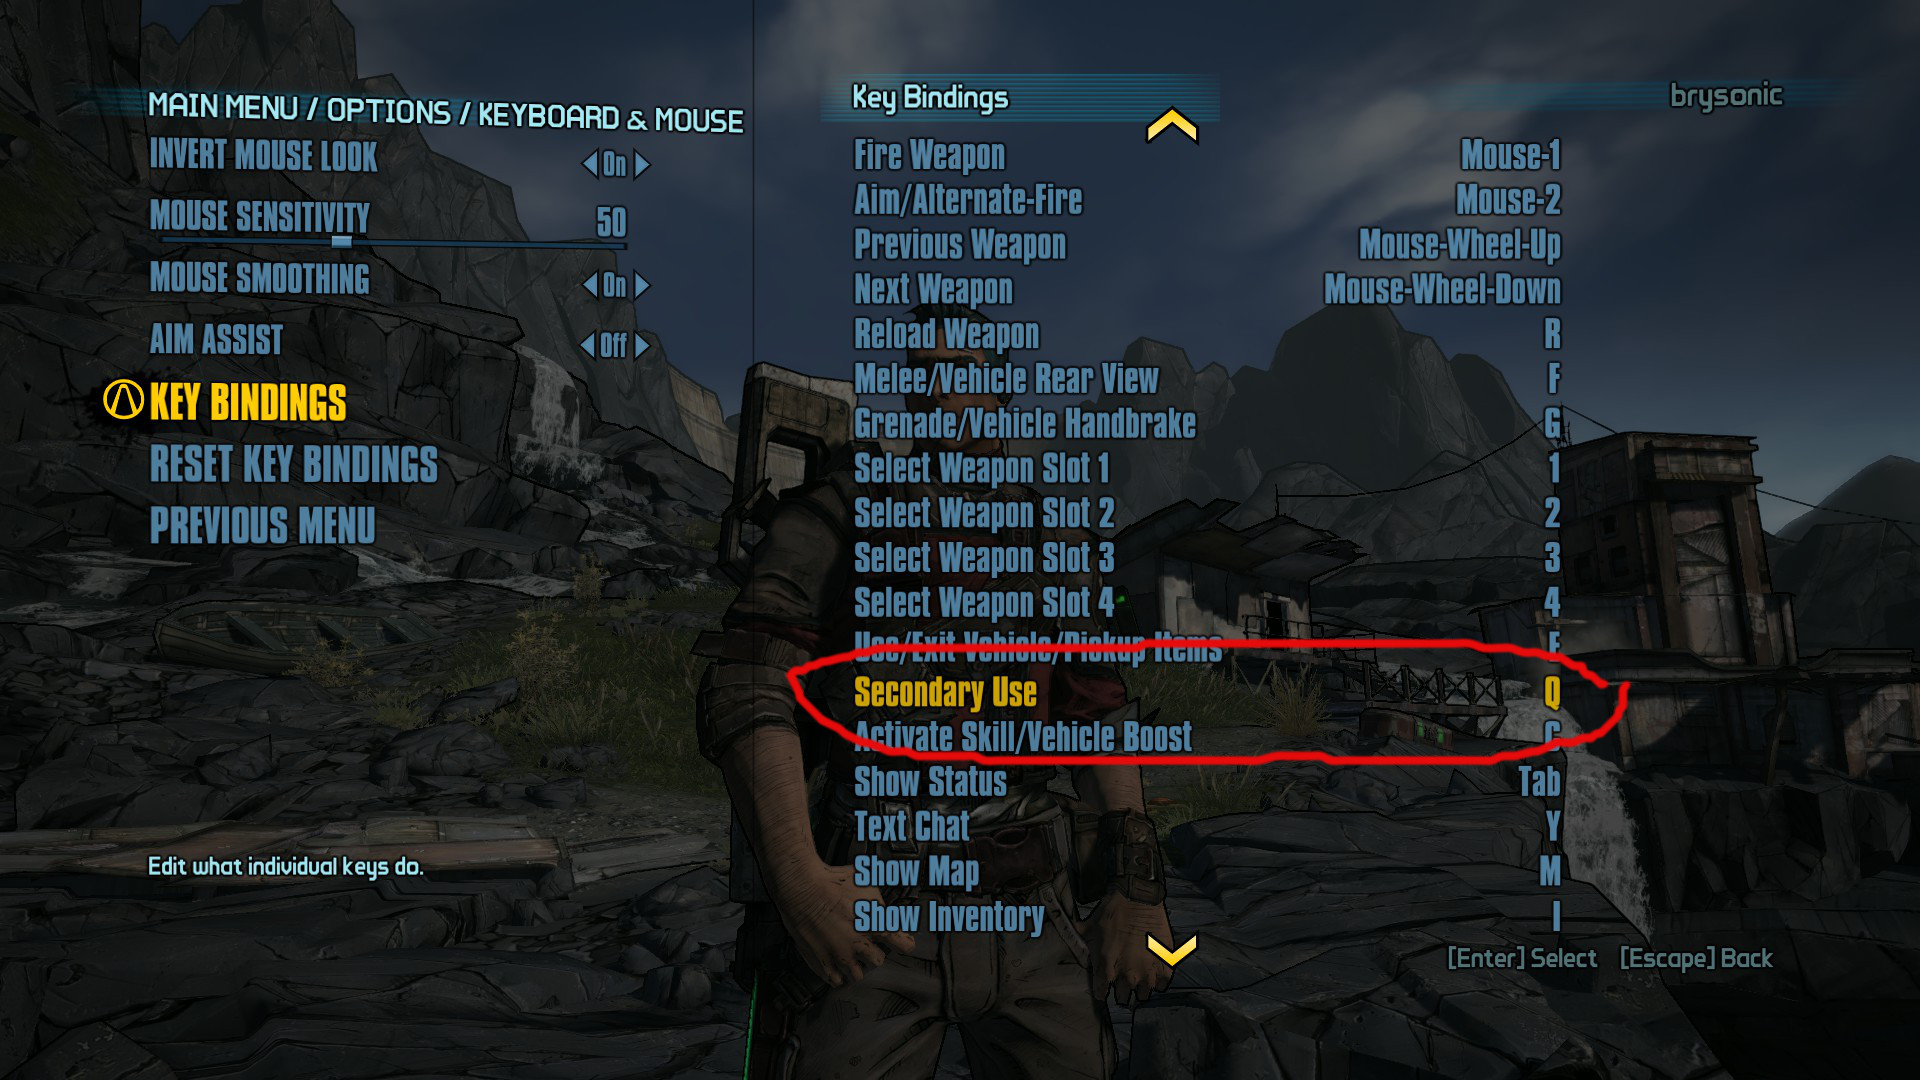
Task: Select Secondary Use key binding
Action: [944, 691]
